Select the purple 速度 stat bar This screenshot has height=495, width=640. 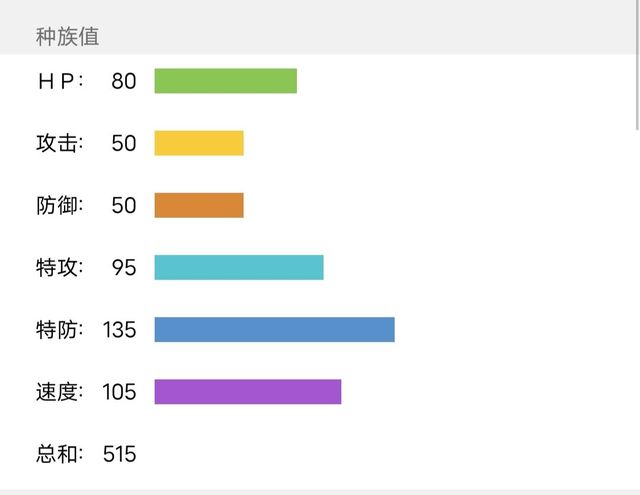pyautogui.click(x=247, y=392)
